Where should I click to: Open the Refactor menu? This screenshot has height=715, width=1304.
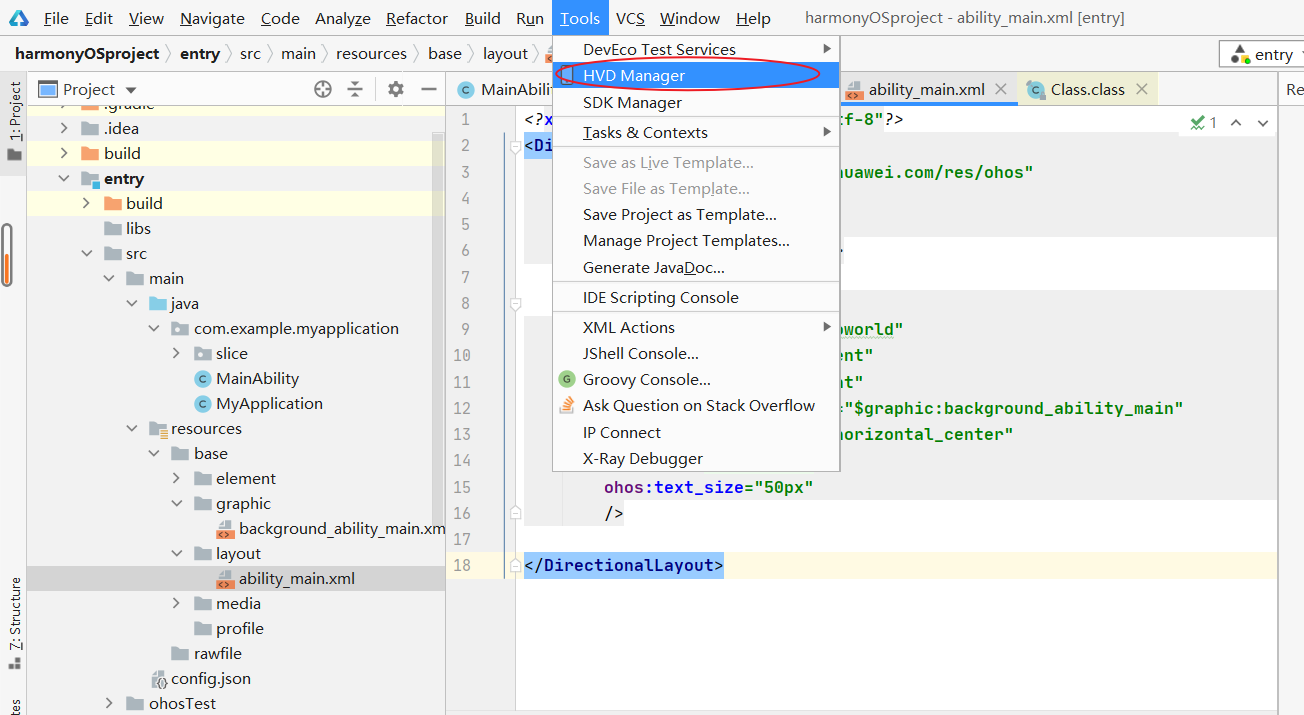[x=416, y=18]
